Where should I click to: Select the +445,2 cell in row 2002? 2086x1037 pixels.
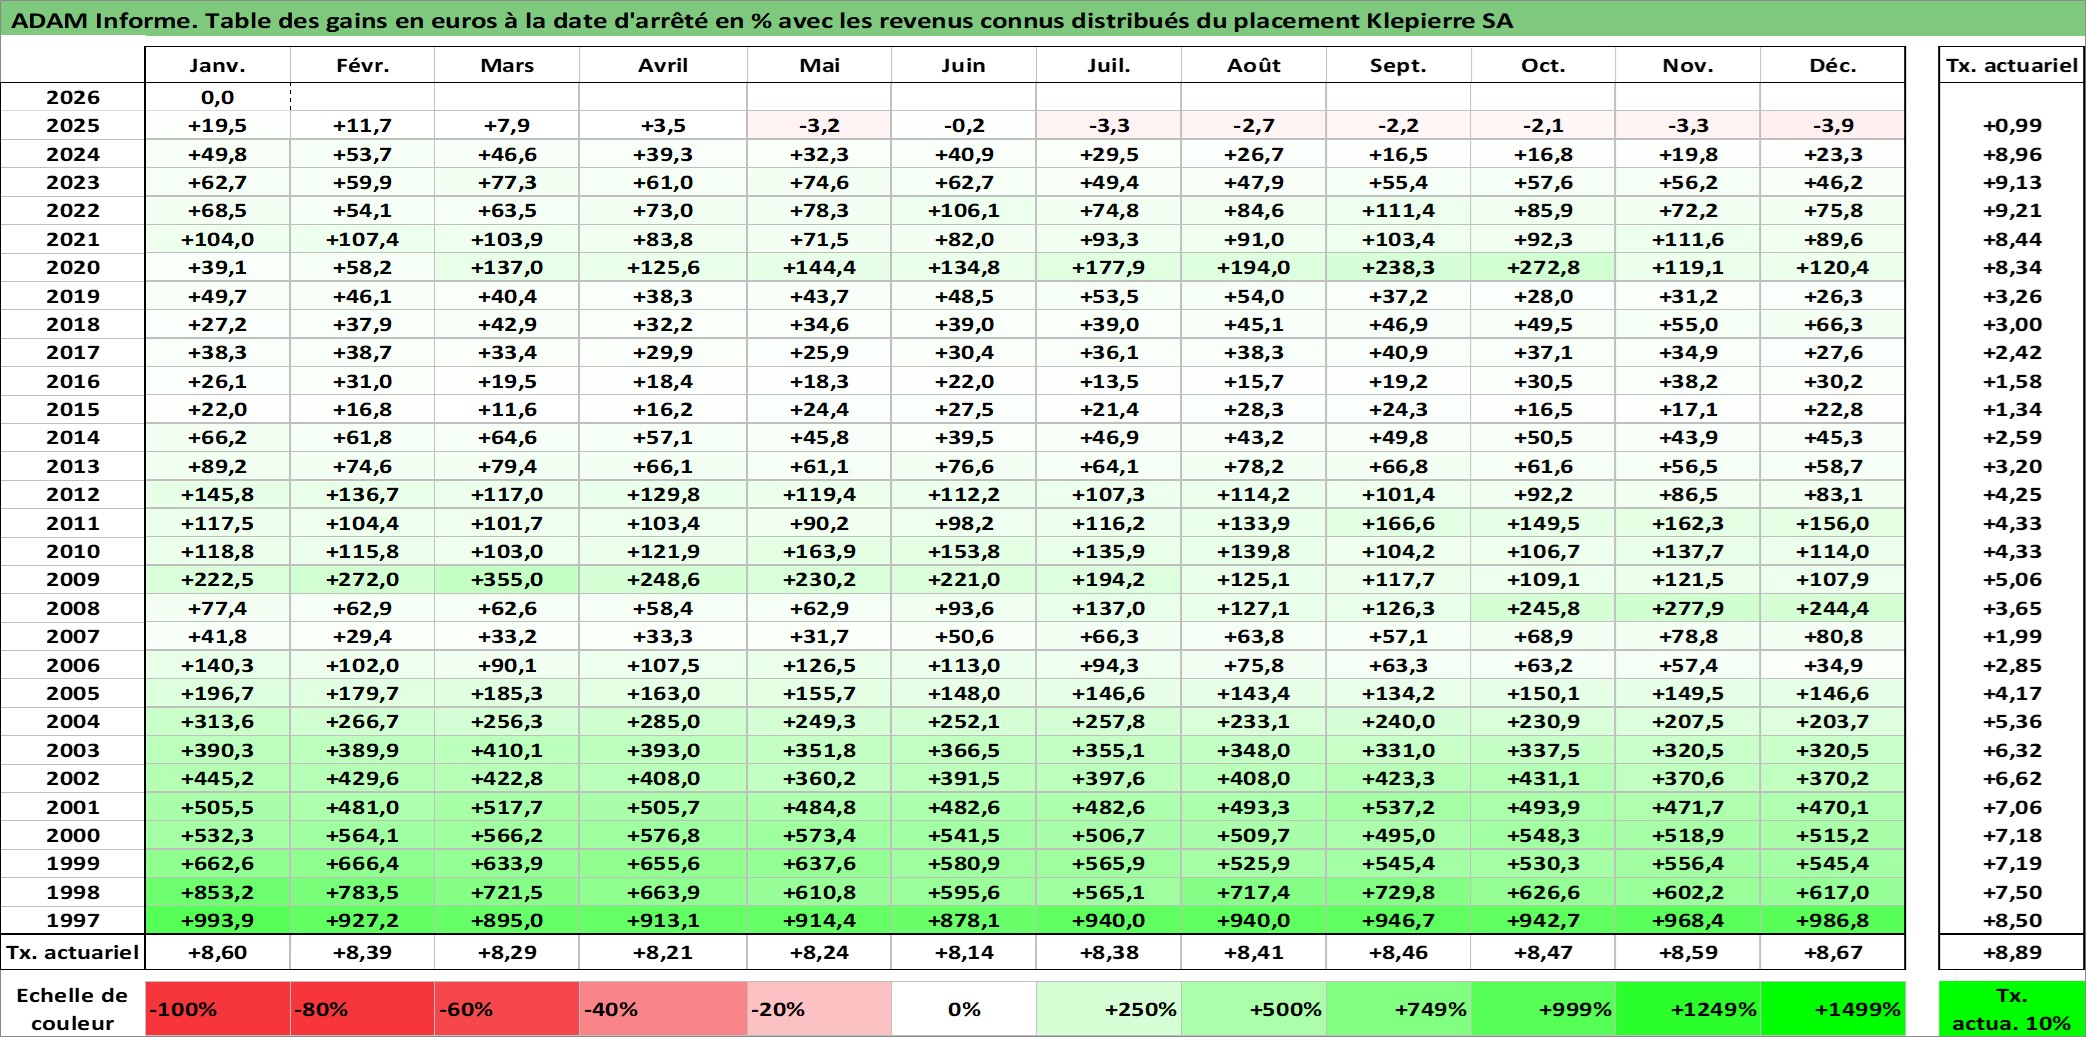(217, 778)
